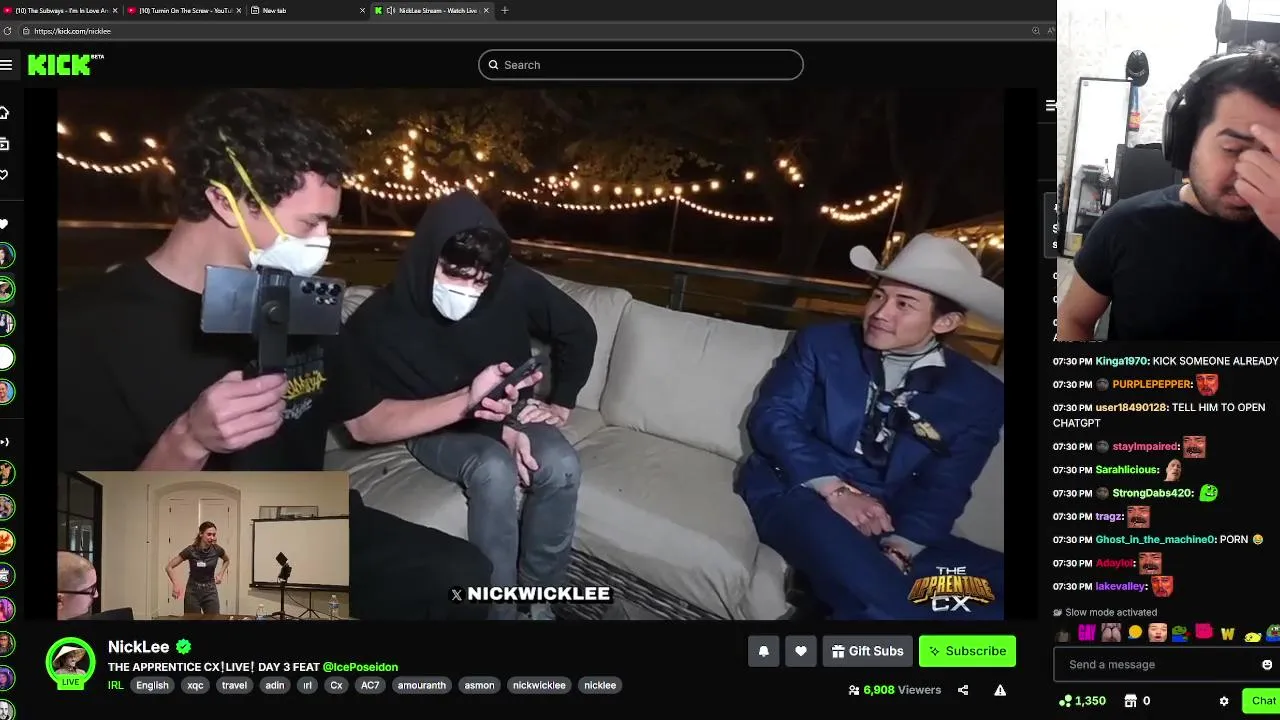Close the New tab
Screen dimensions: 1280x720
[362, 10]
